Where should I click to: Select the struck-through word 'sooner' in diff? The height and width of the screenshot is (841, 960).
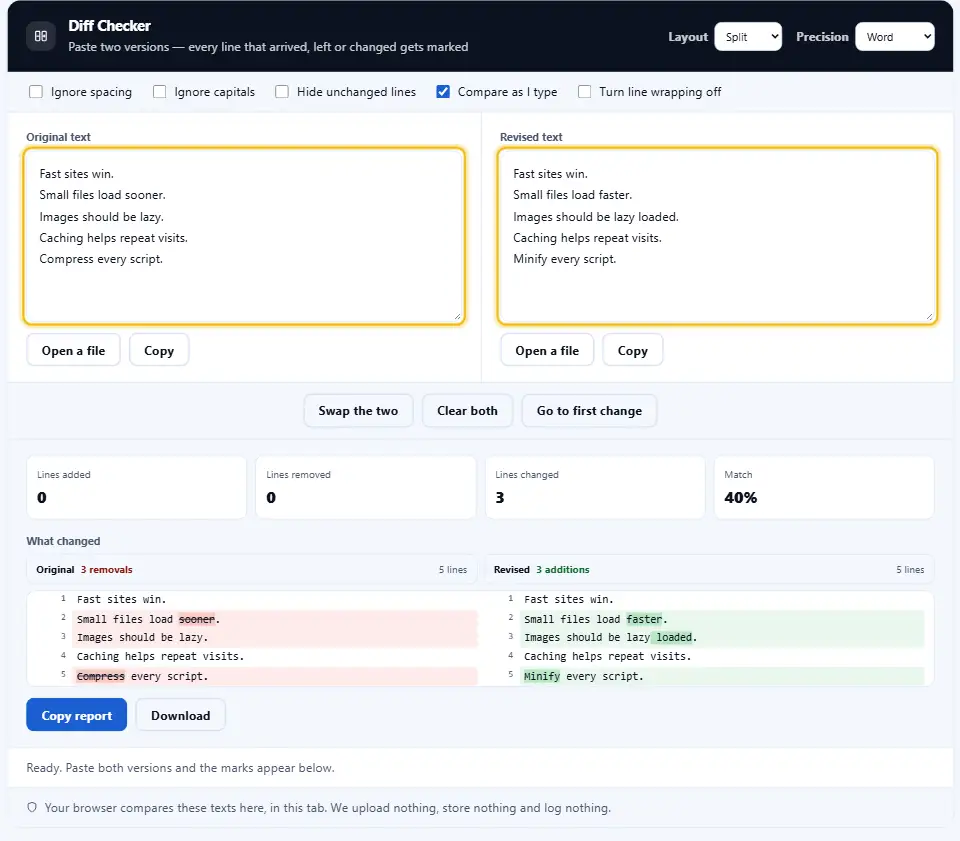pyautogui.click(x=197, y=619)
